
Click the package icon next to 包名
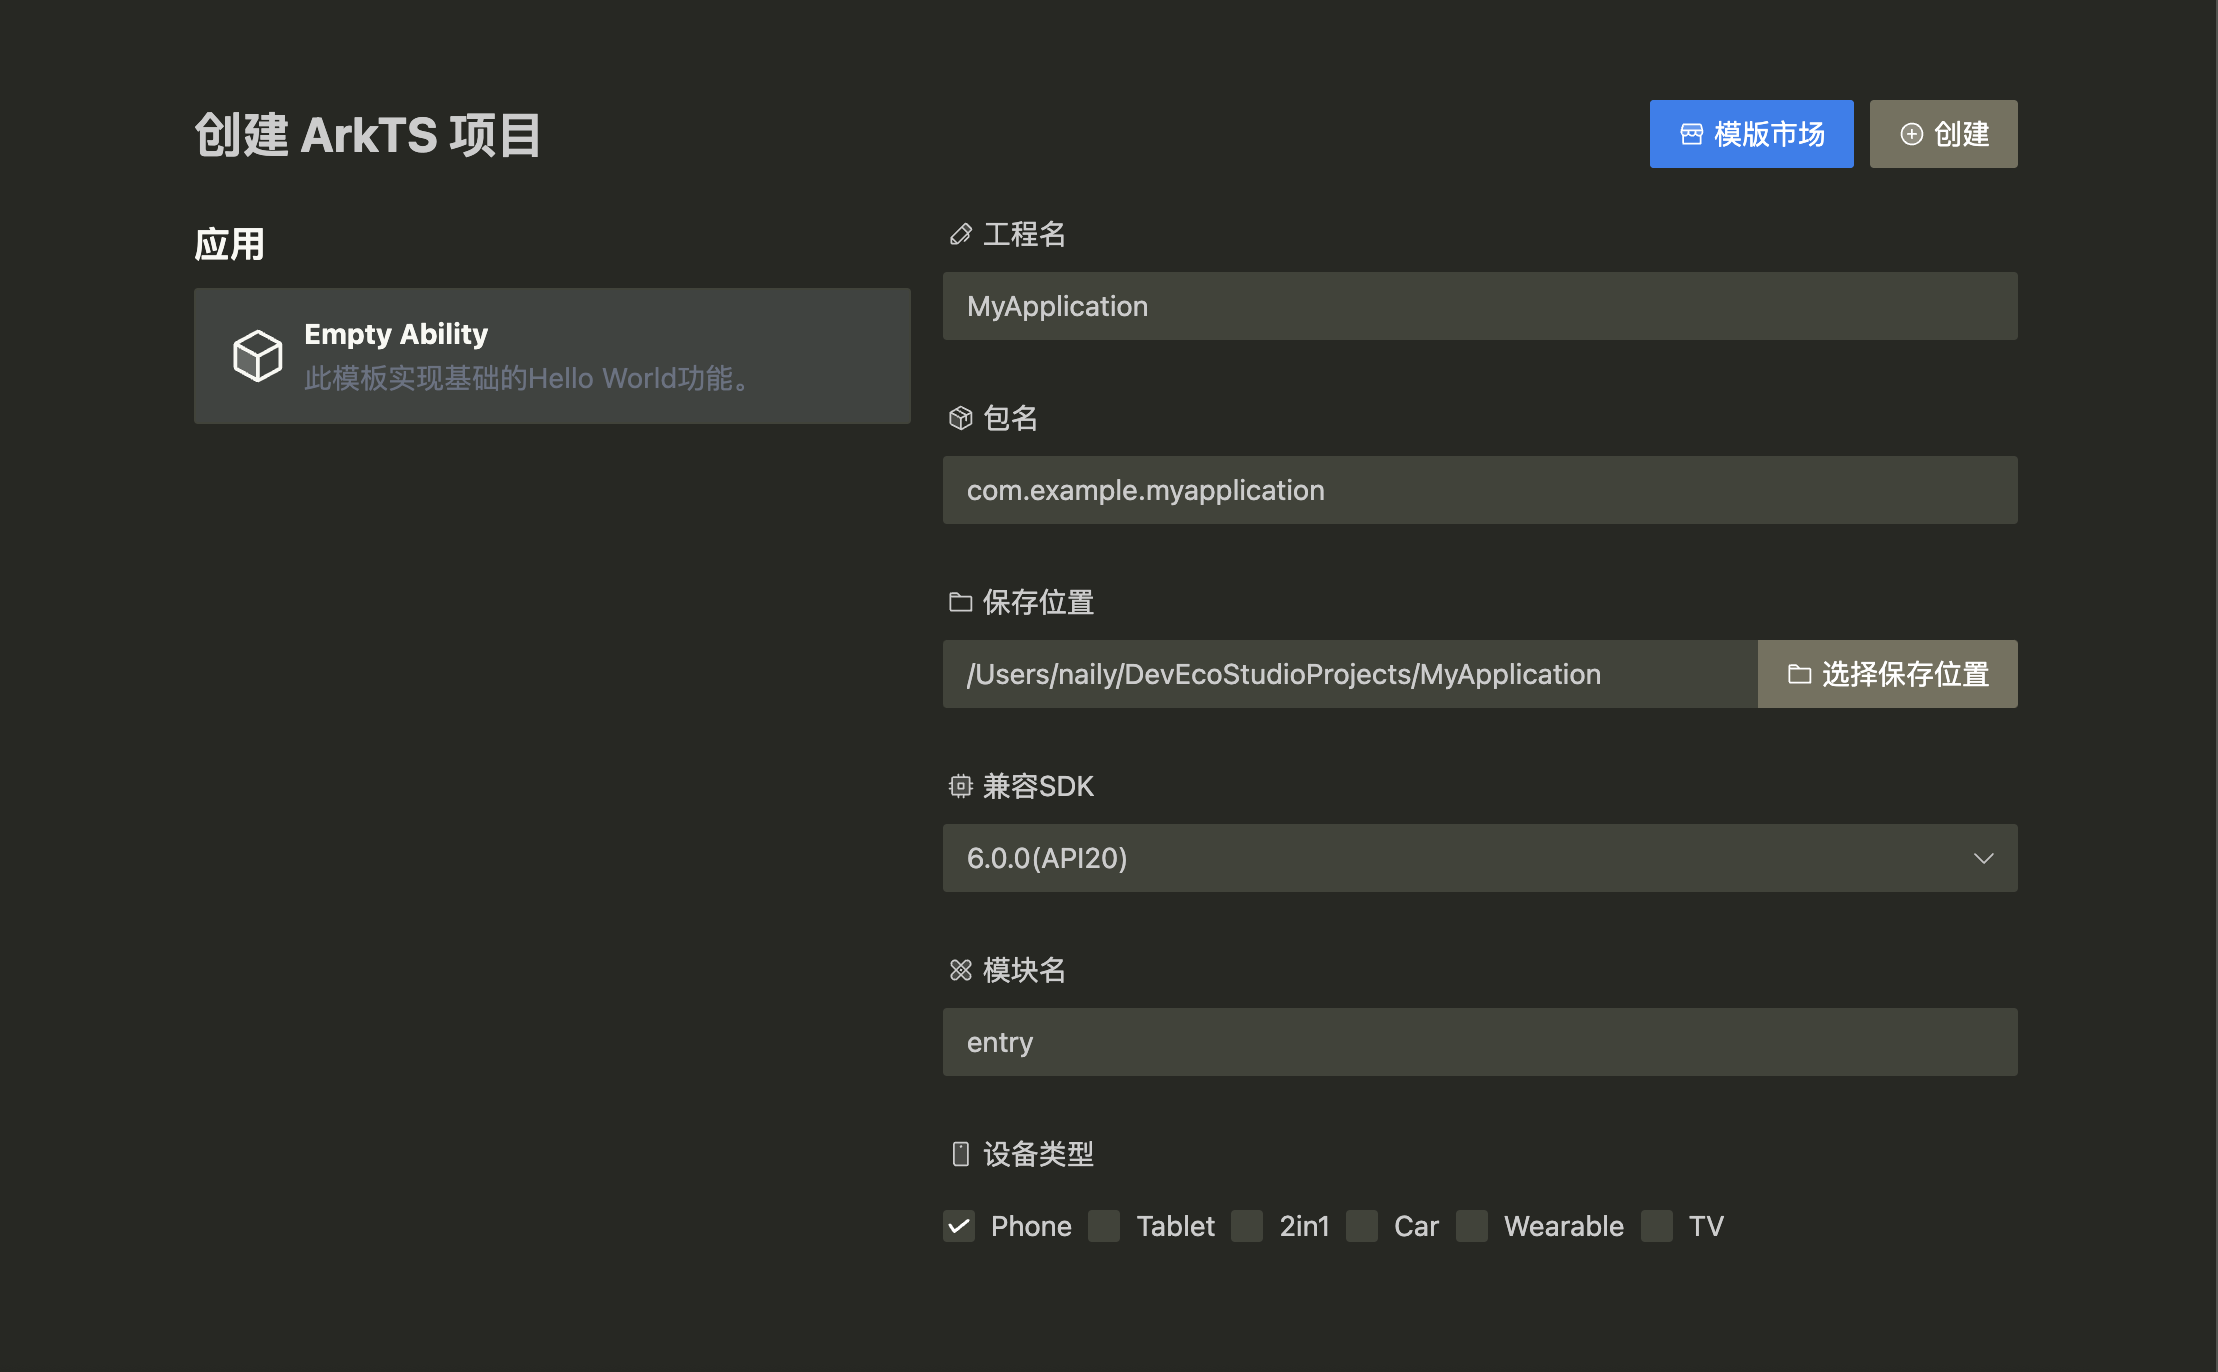(x=960, y=418)
